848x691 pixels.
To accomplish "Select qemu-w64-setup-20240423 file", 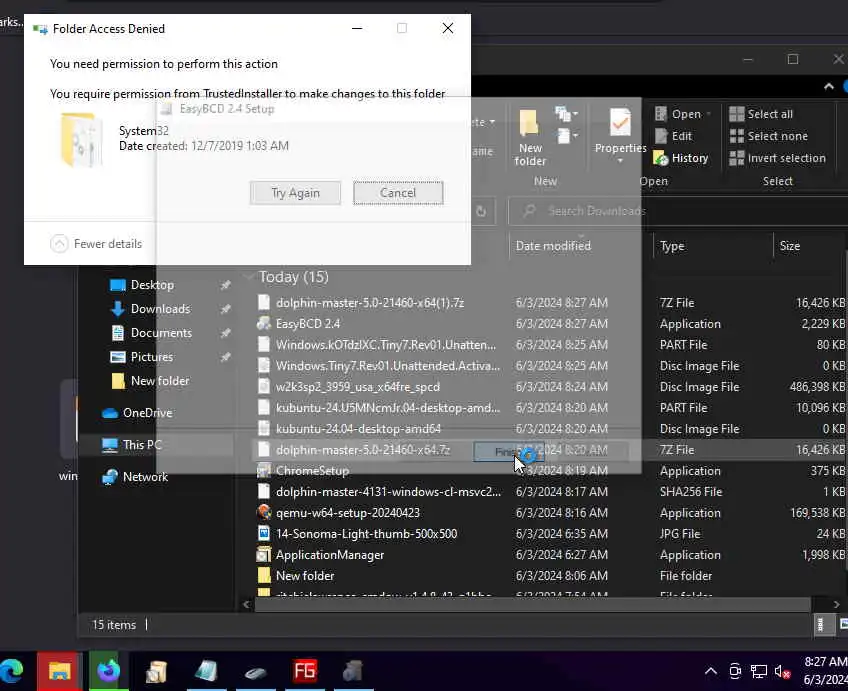I will pos(348,513).
